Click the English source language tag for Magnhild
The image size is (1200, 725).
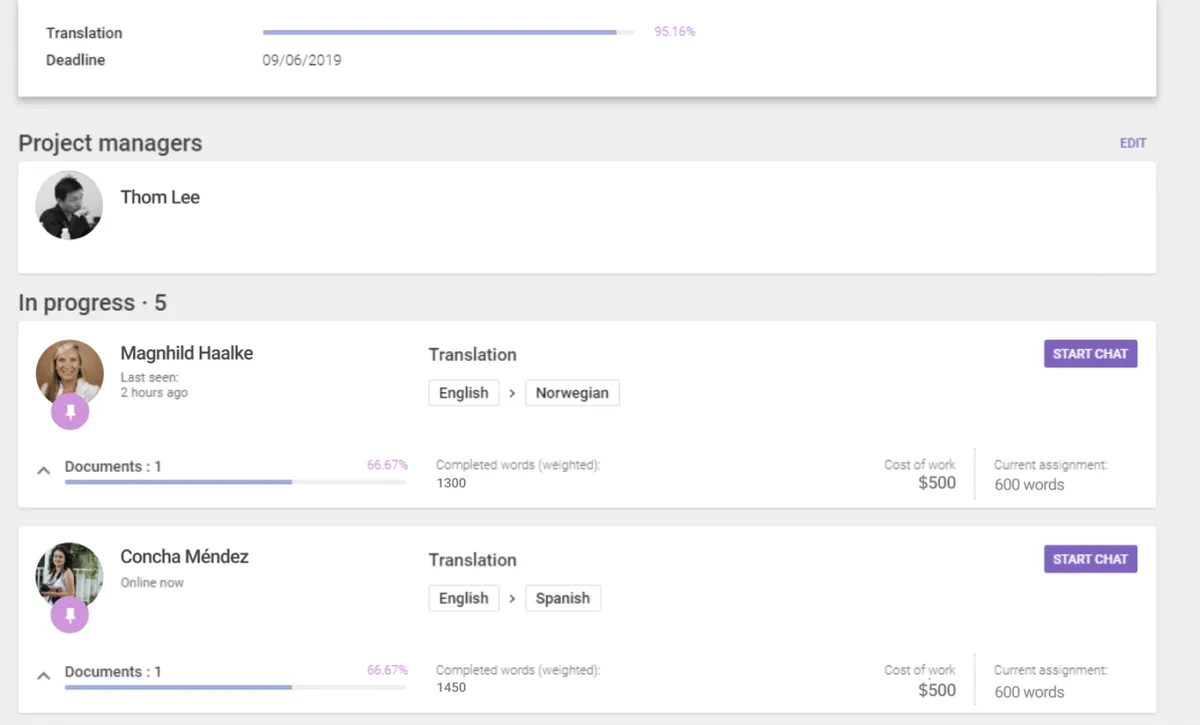(463, 393)
